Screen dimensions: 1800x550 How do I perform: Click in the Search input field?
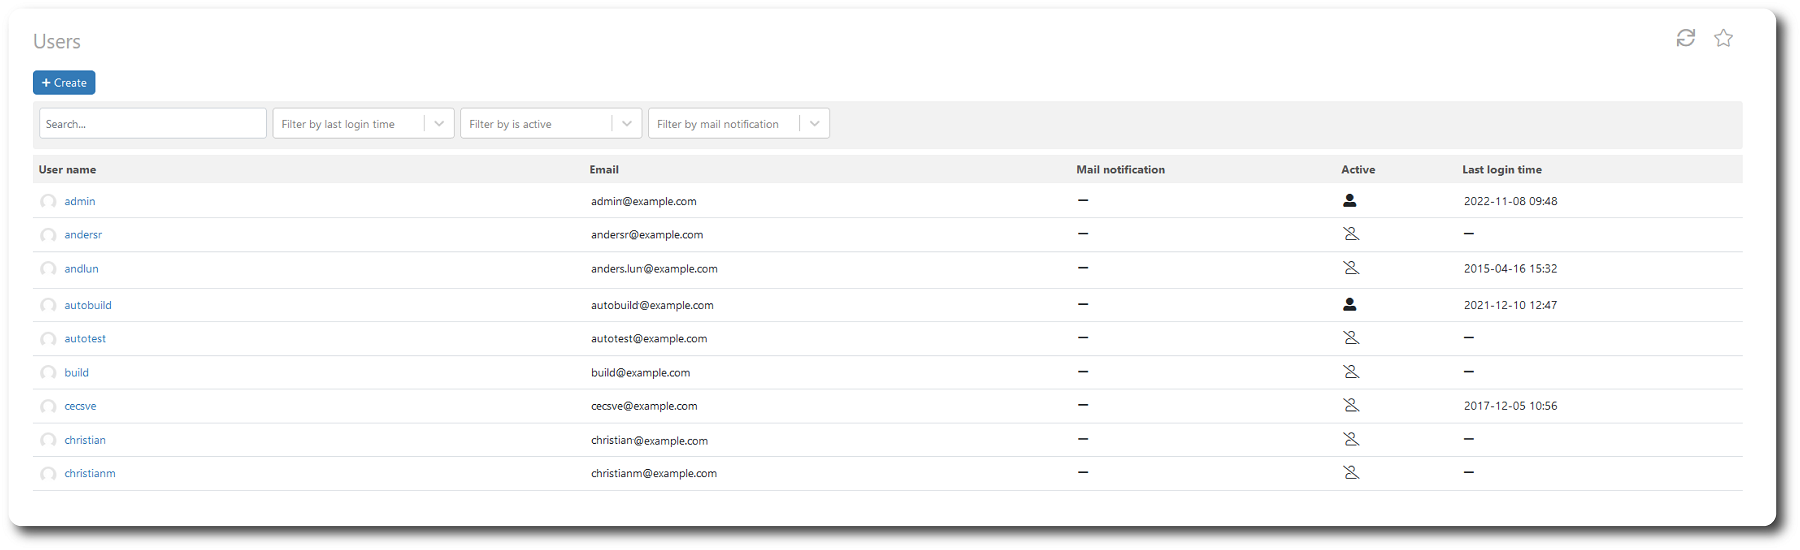click(x=152, y=124)
